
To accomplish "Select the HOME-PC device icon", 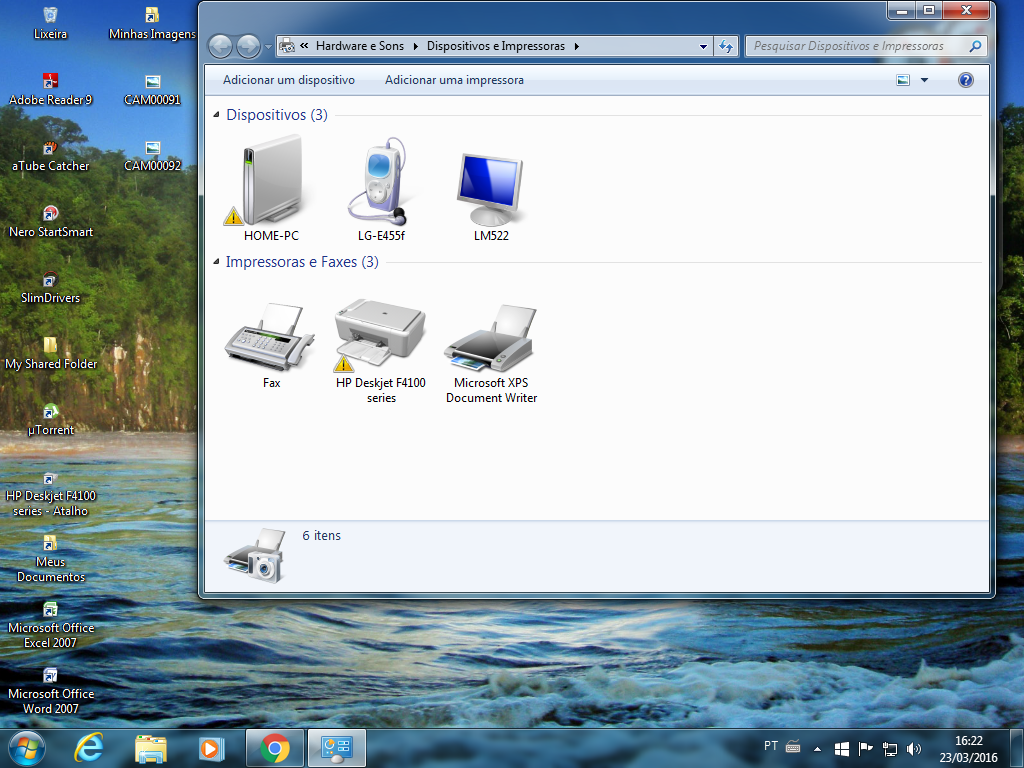I will (x=271, y=188).
